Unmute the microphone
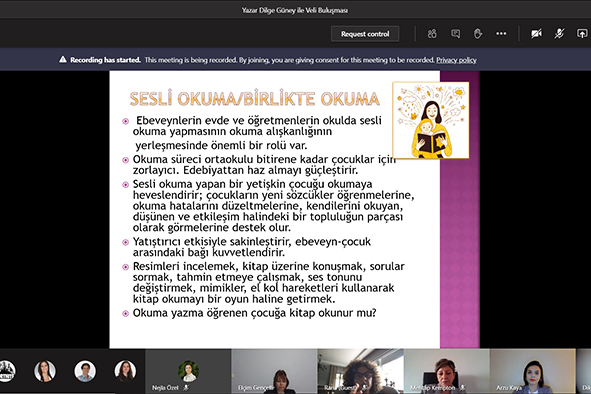This screenshot has height=394, width=591. coord(559,34)
